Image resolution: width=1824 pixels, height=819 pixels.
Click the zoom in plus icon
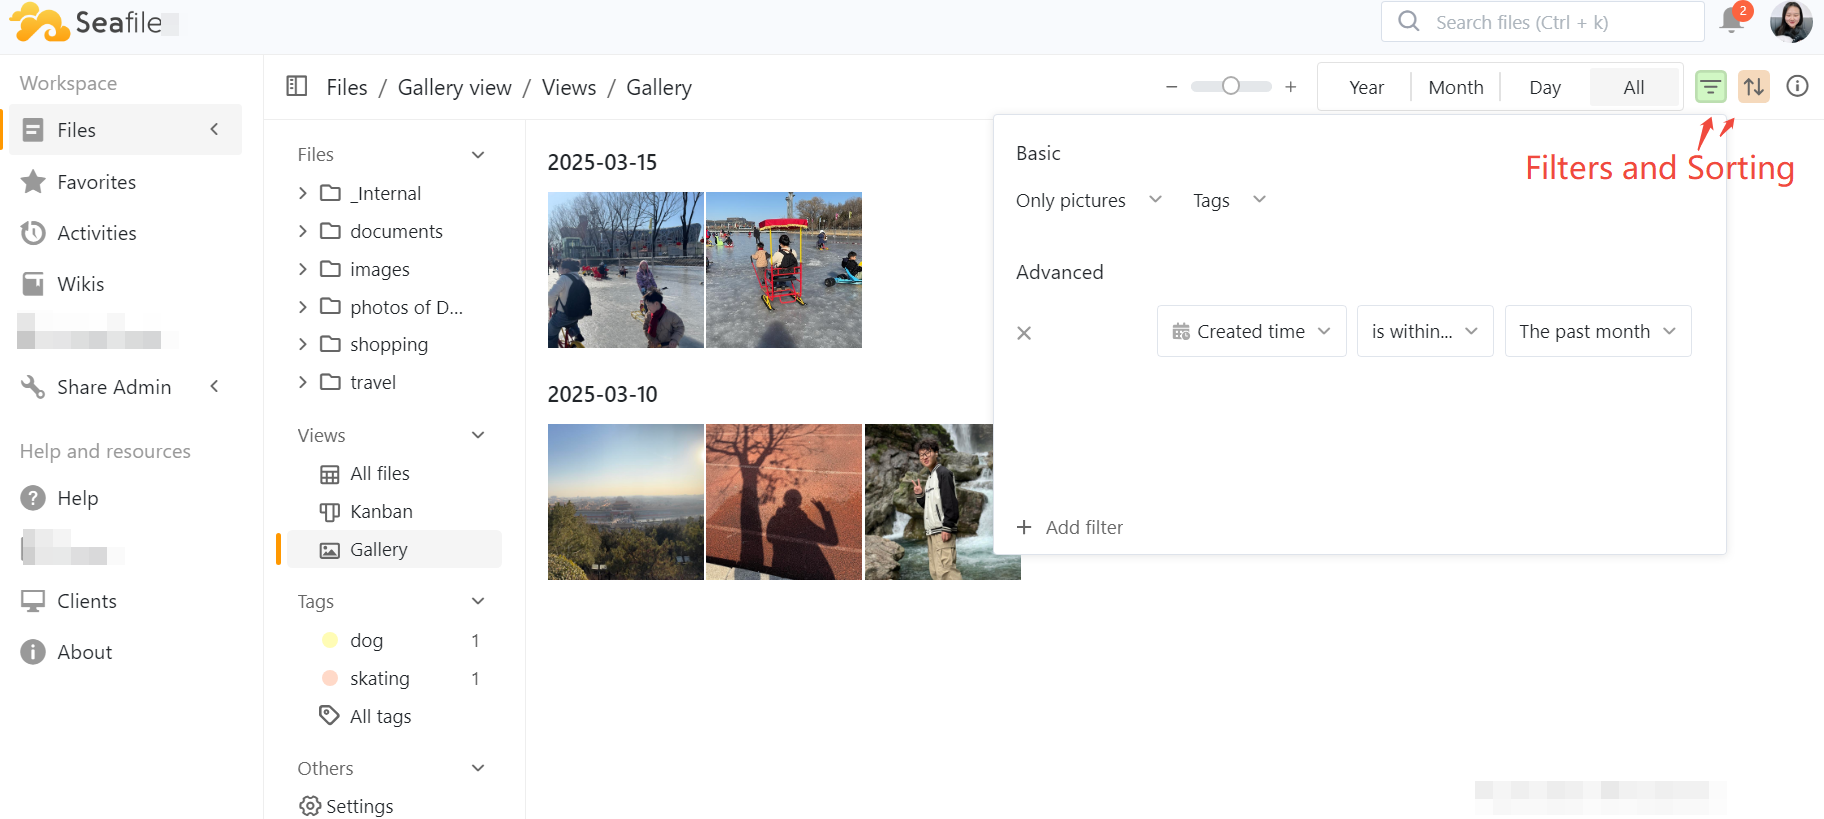coord(1291,87)
